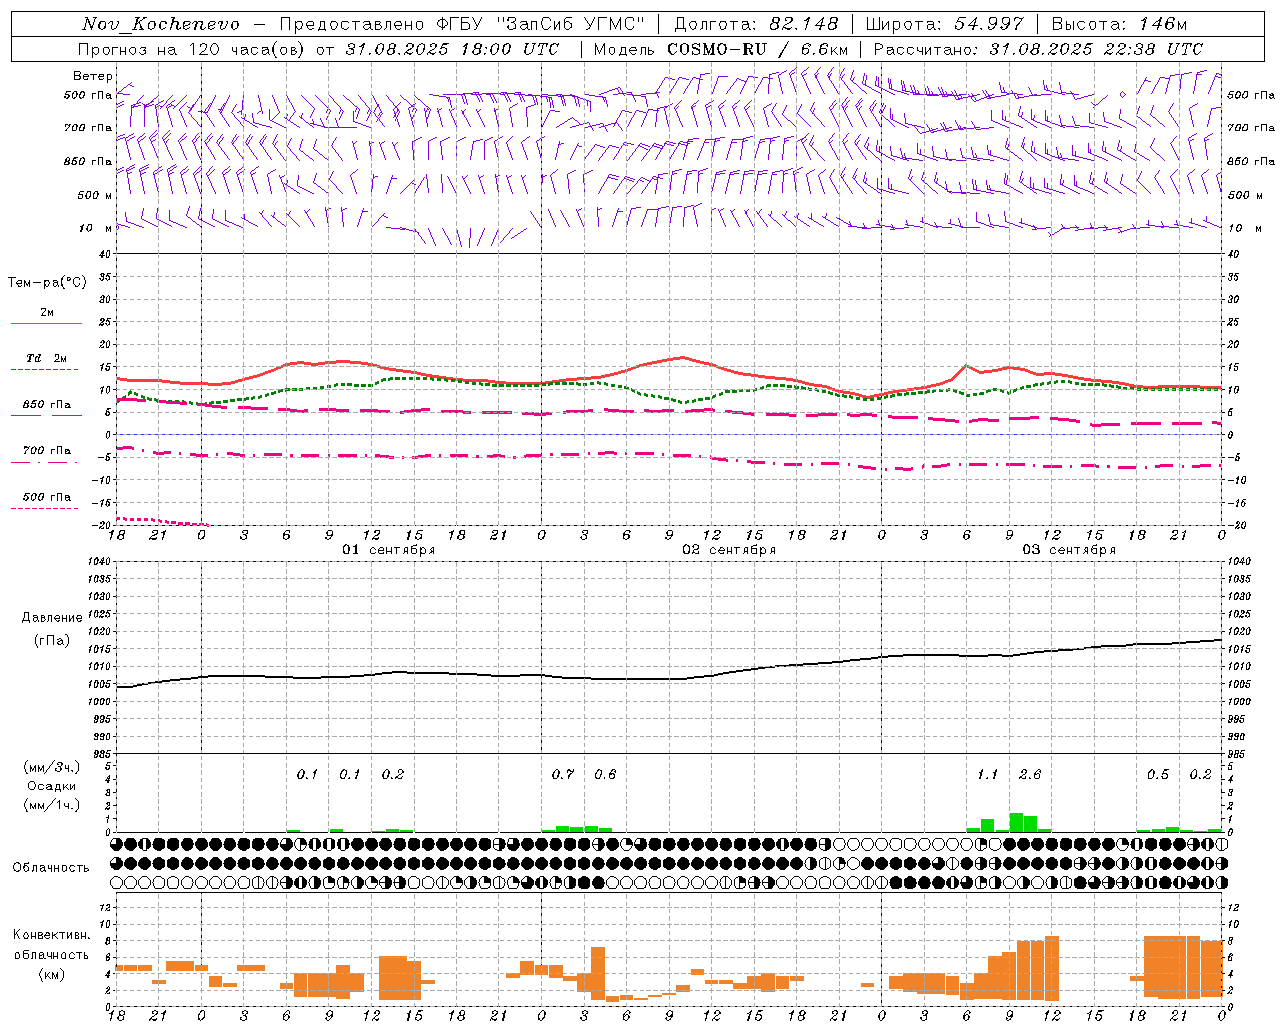The image size is (1280, 1024).
Task: Click the 01 сентября date label
Action: coord(389,550)
